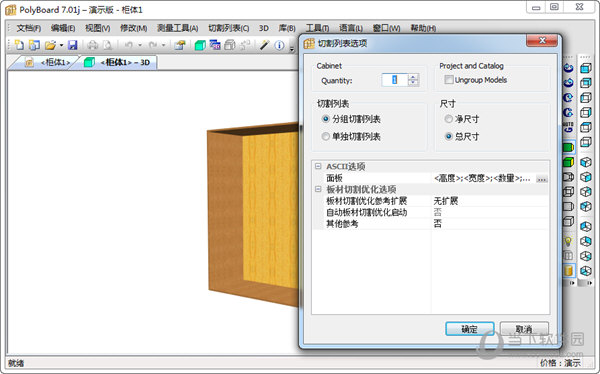
Task: Decrease Quantity with the down spinner arrow
Action: click(x=413, y=82)
